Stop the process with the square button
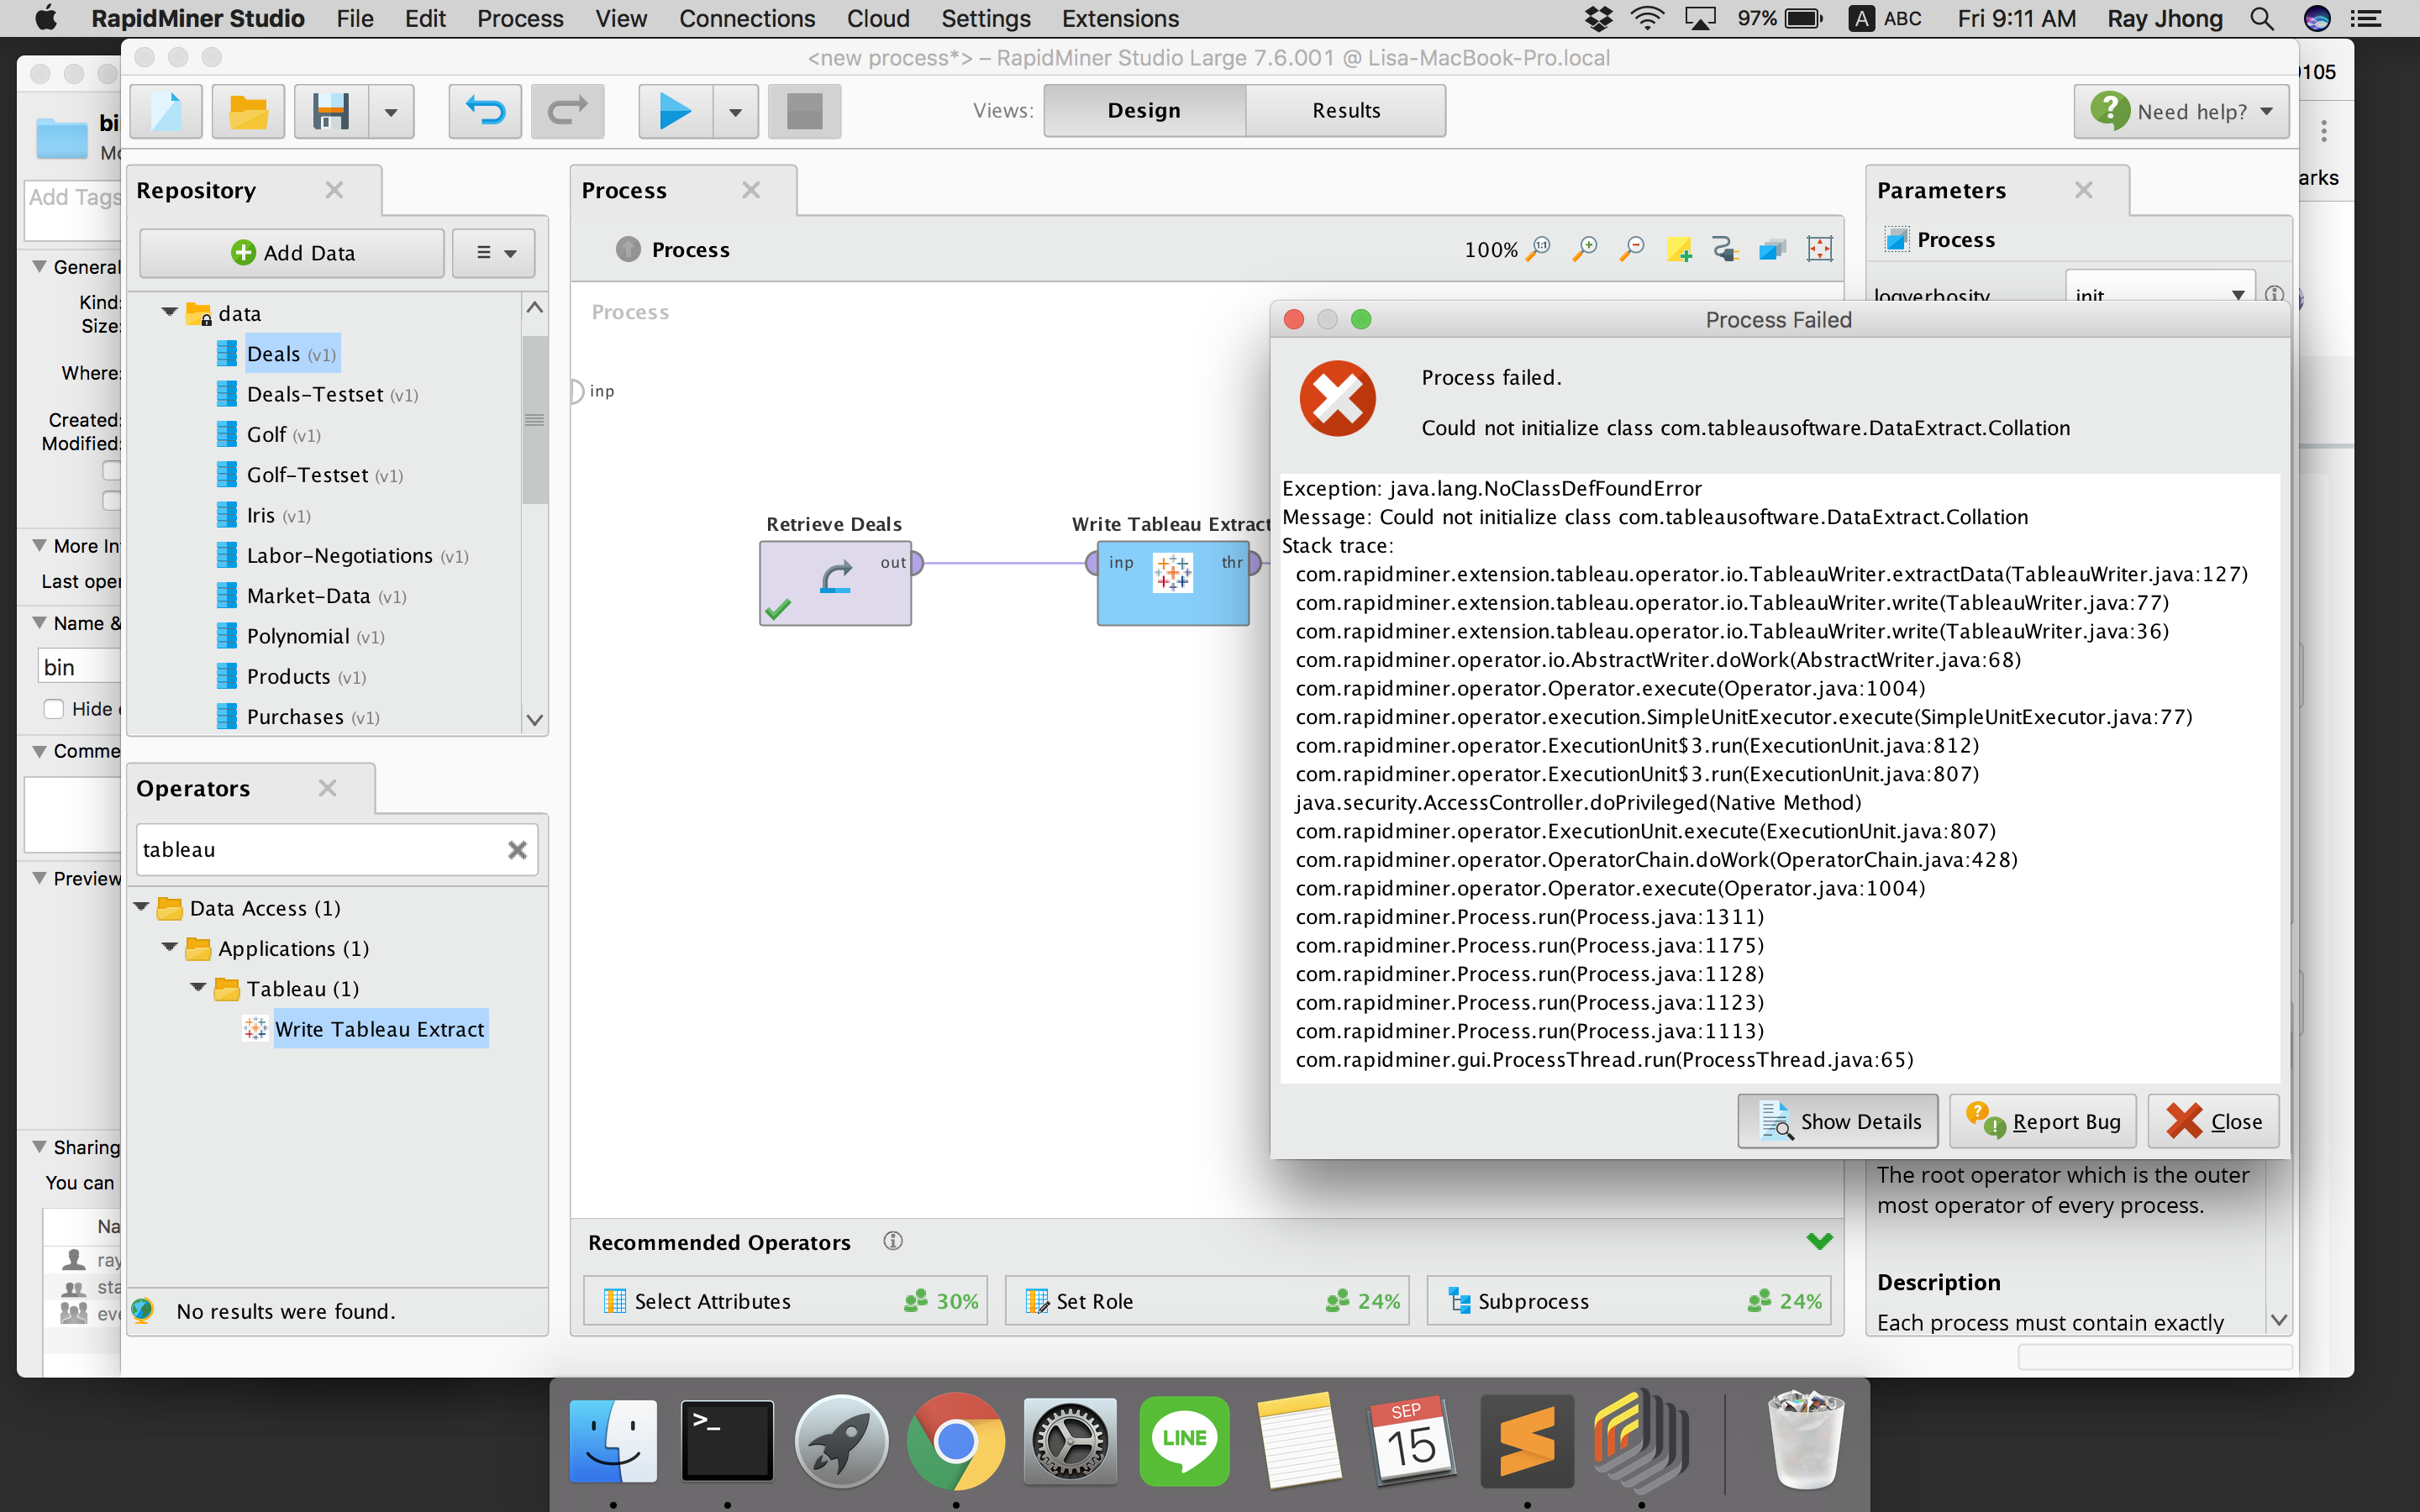Screen dimensions: 2420x1512 pos(804,111)
